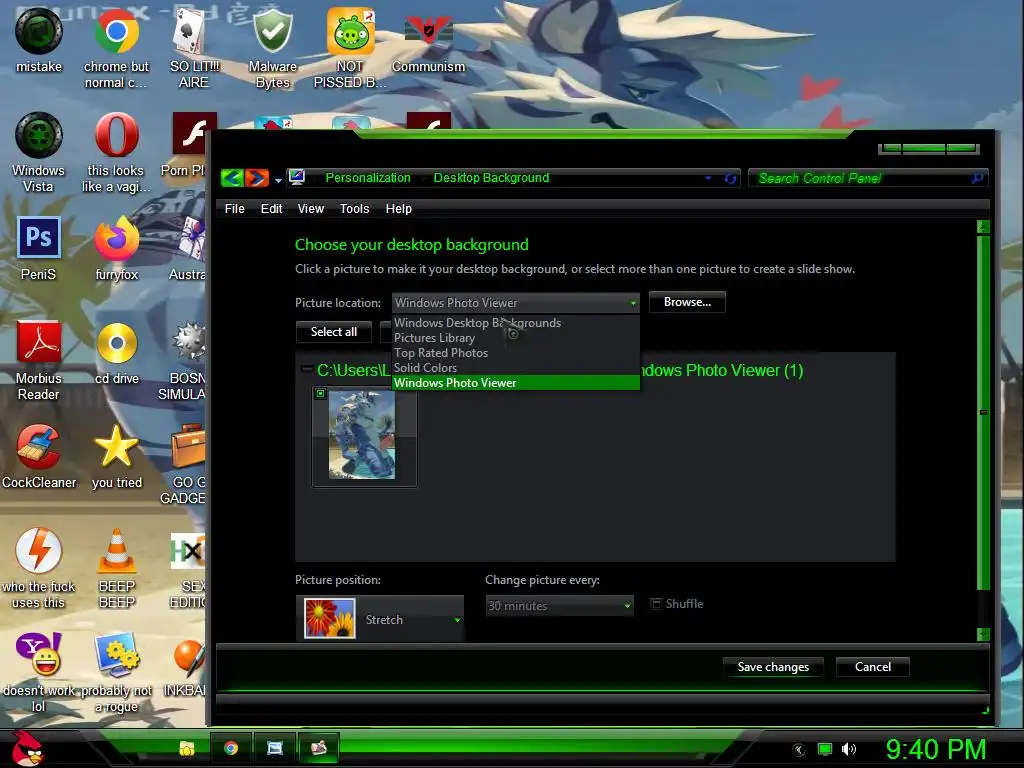The height and width of the screenshot is (768, 1024).
Task: Expand the address bar history dropdown arrow
Action: click(x=709, y=178)
